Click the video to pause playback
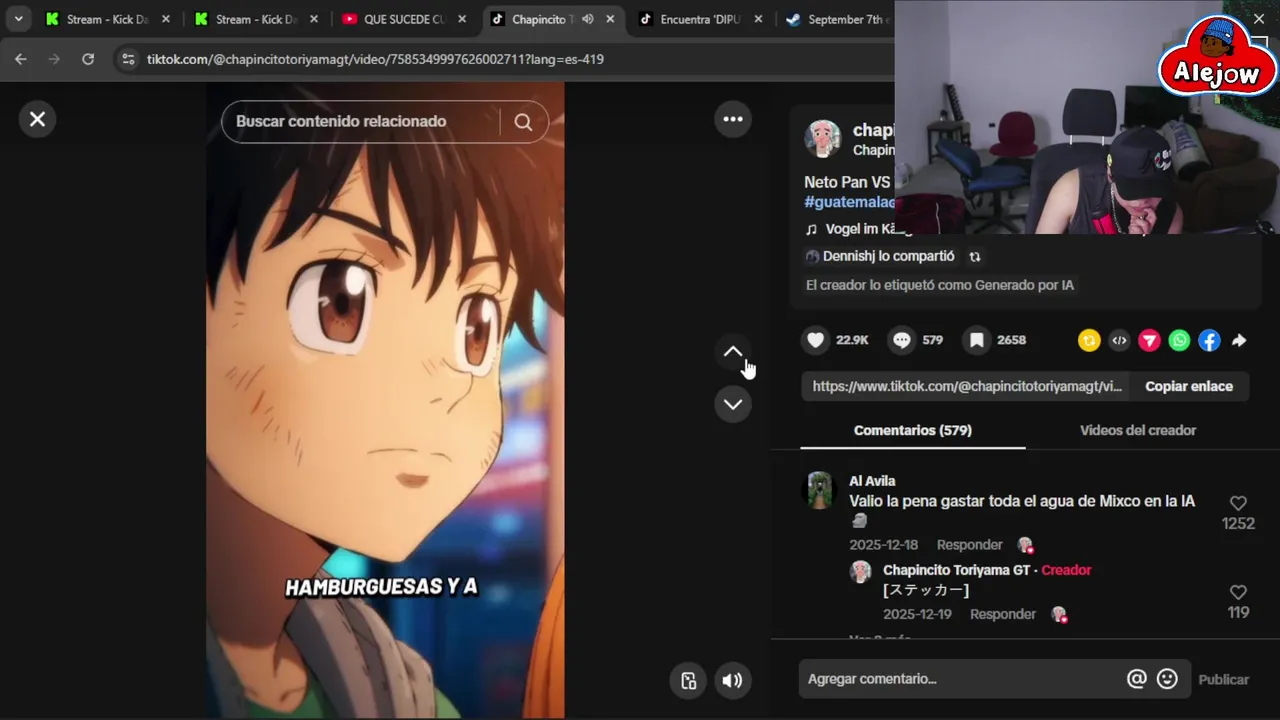The width and height of the screenshot is (1280, 720). pyautogui.click(x=385, y=400)
